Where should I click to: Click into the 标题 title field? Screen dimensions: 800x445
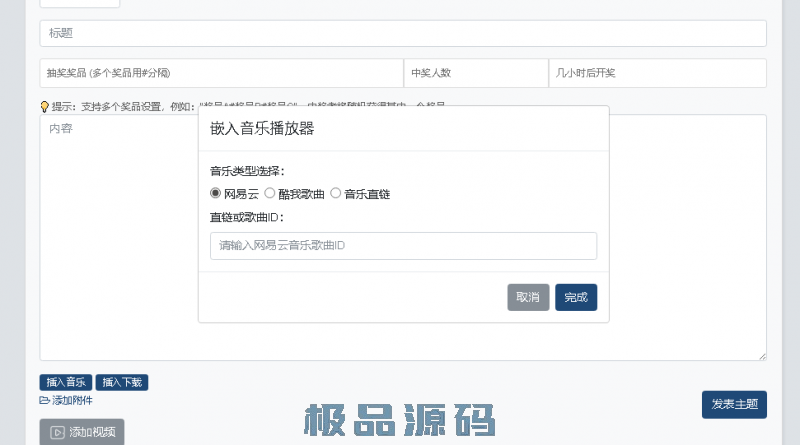coord(403,33)
